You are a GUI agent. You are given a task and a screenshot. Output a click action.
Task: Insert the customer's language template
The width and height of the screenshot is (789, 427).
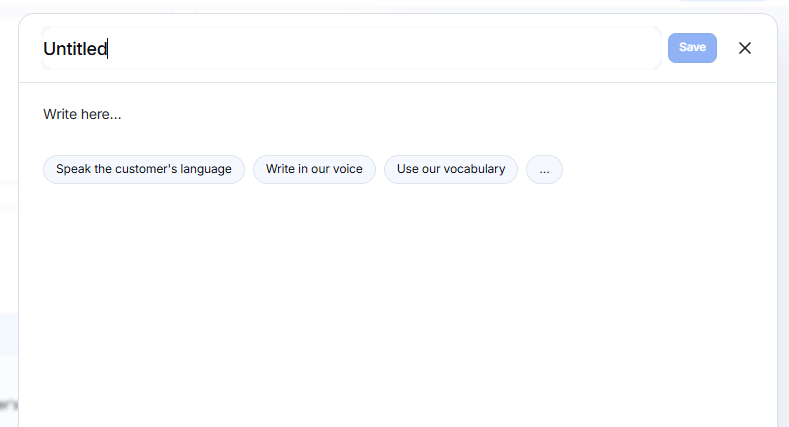tap(144, 169)
